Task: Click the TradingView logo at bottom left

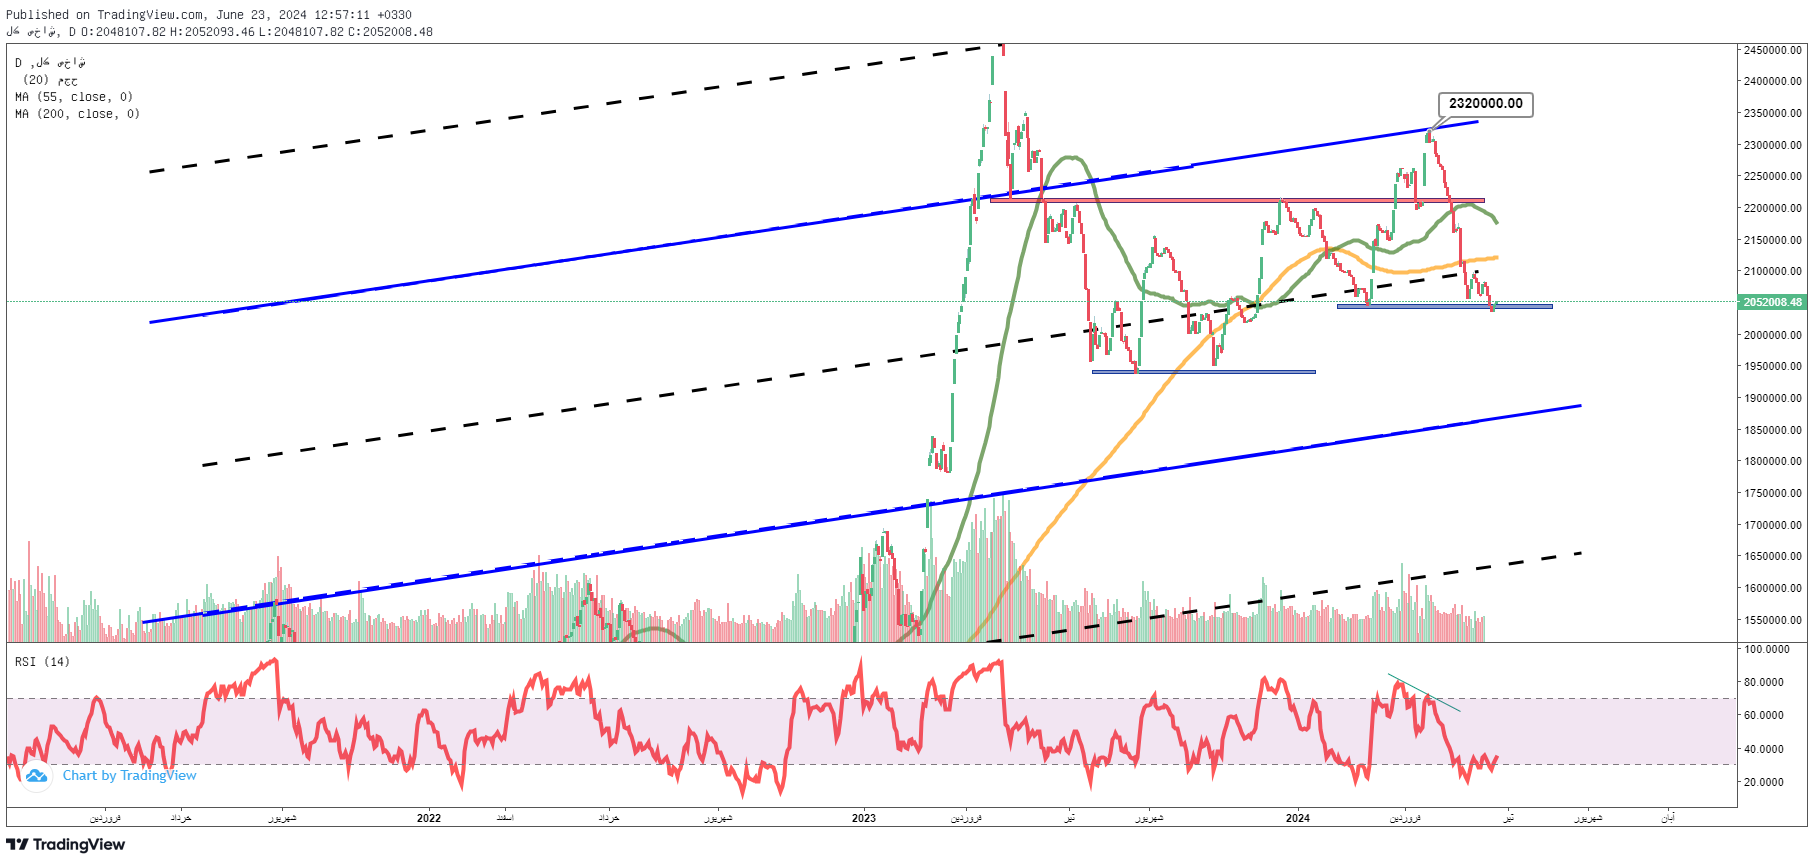Action: pyautogui.click(x=66, y=845)
